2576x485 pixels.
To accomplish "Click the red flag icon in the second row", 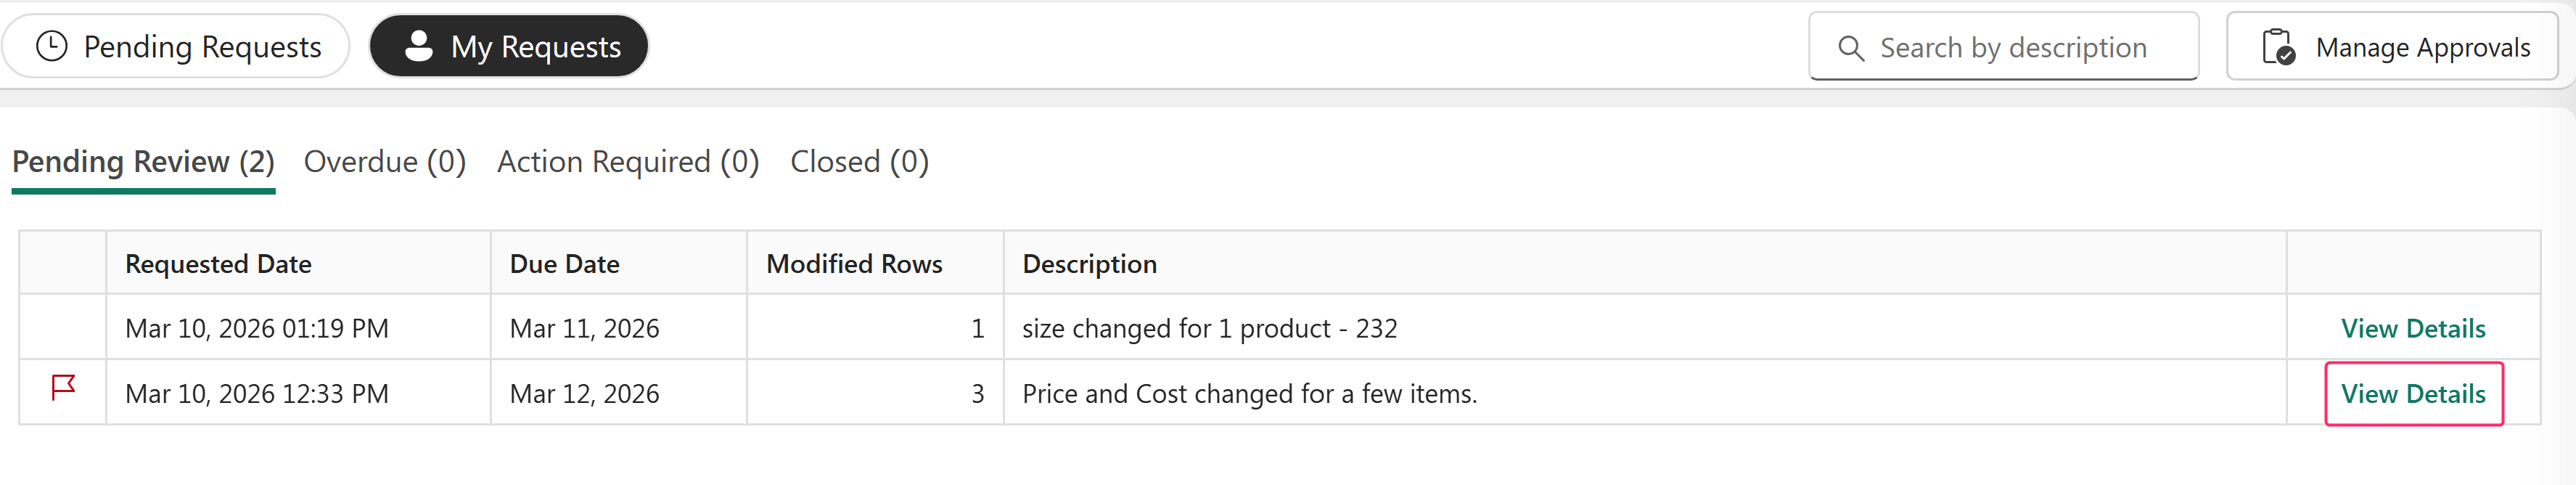I will [x=63, y=387].
